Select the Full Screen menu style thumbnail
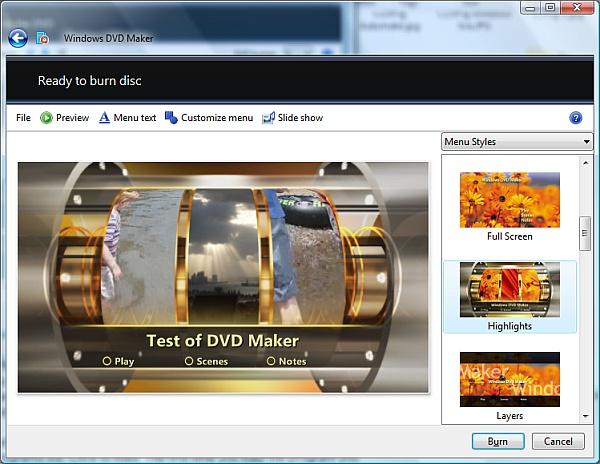The image size is (600, 464). point(510,200)
